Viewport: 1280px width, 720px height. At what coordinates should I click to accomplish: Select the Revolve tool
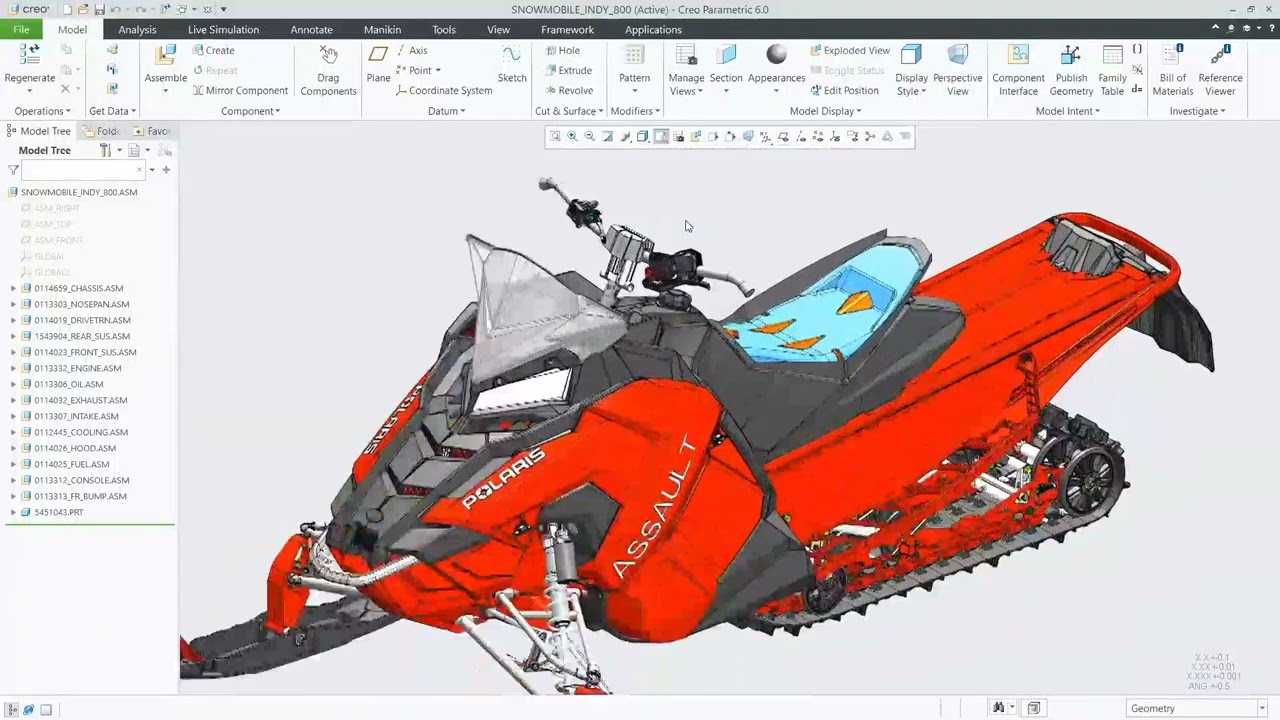click(x=568, y=90)
